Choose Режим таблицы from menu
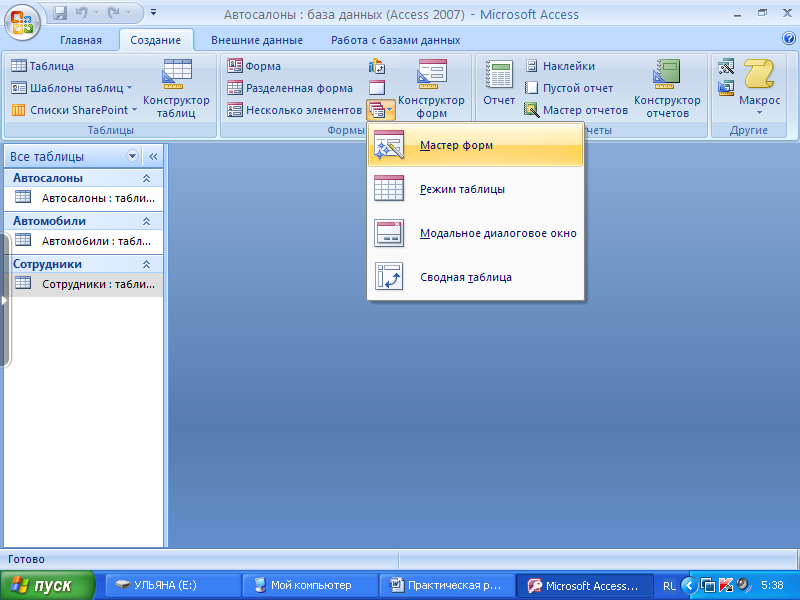 [x=475, y=189]
